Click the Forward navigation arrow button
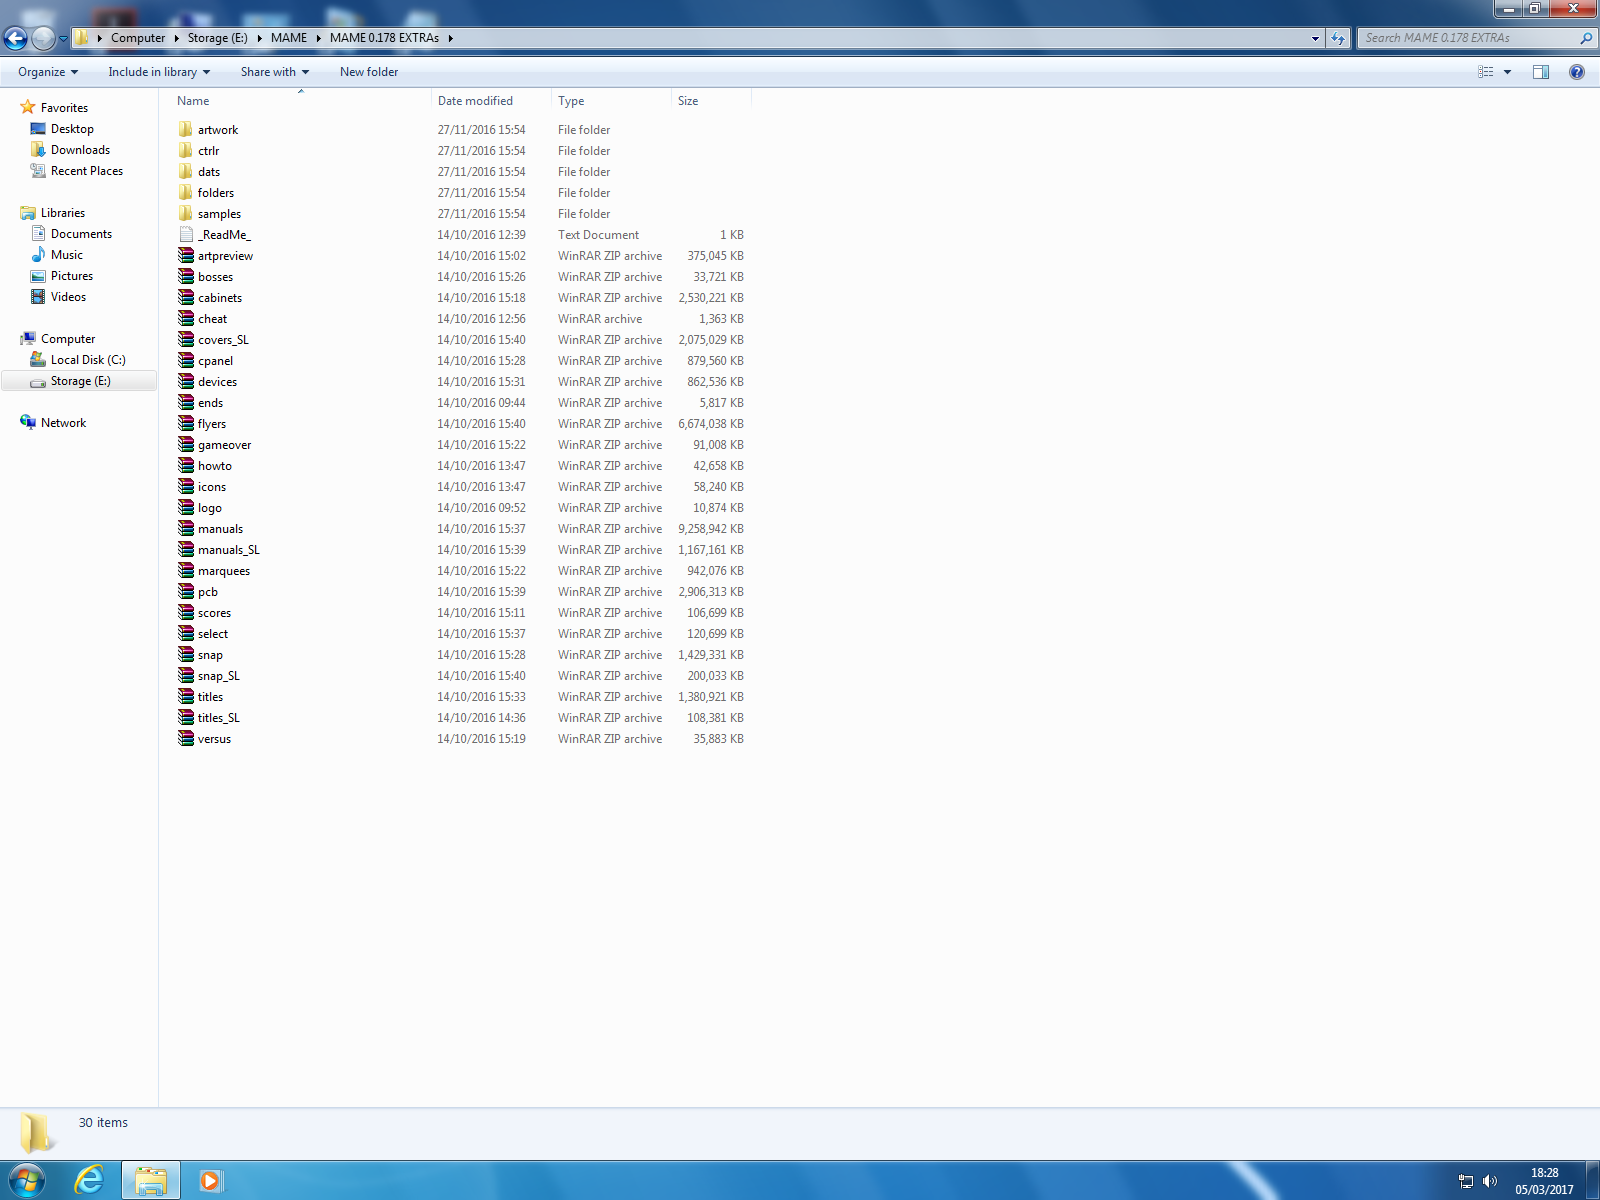Image resolution: width=1600 pixels, height=1200 pixels. [x=43, y=38]
